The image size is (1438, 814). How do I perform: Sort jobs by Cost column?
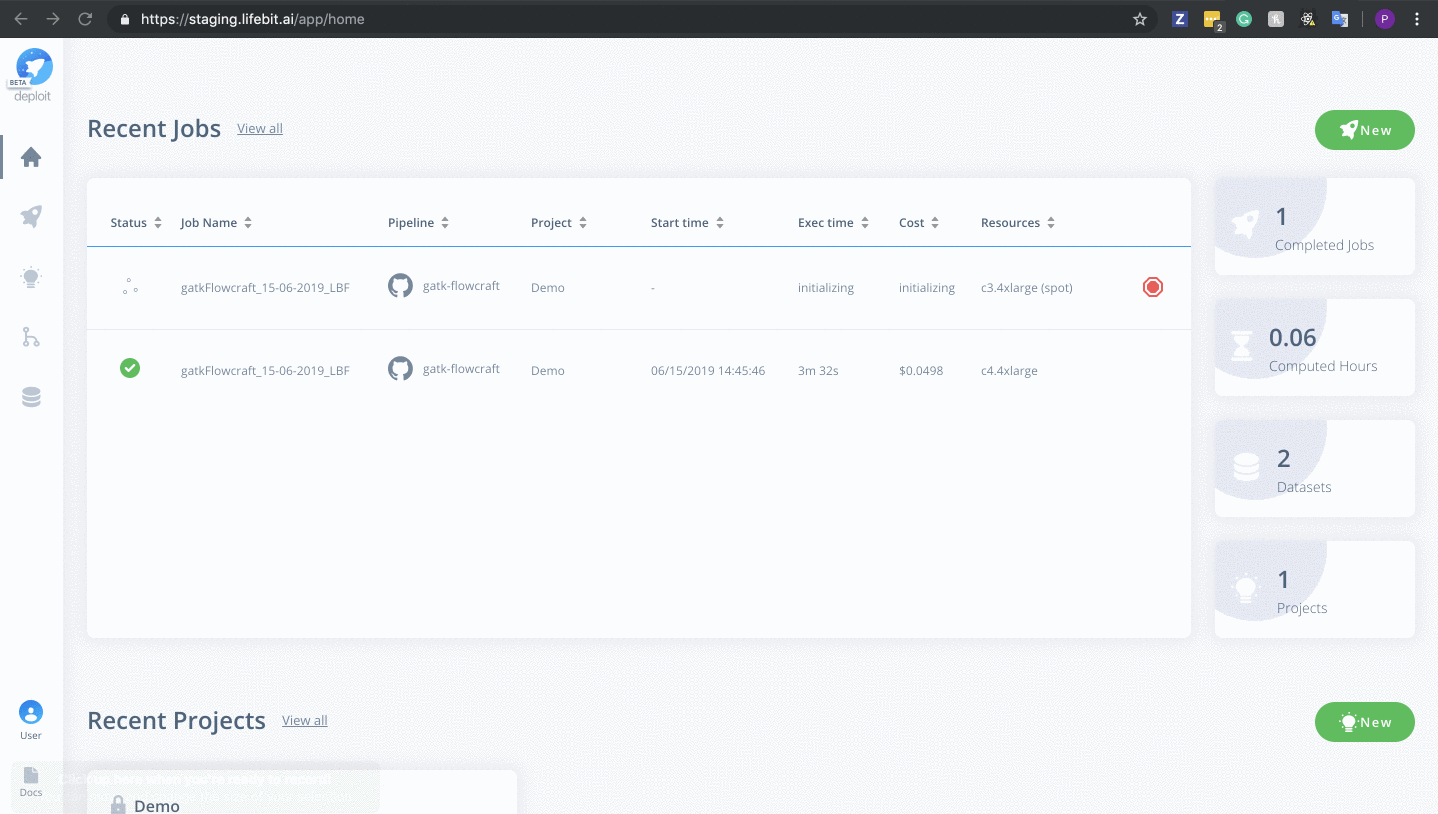click(x=919, y=223)
